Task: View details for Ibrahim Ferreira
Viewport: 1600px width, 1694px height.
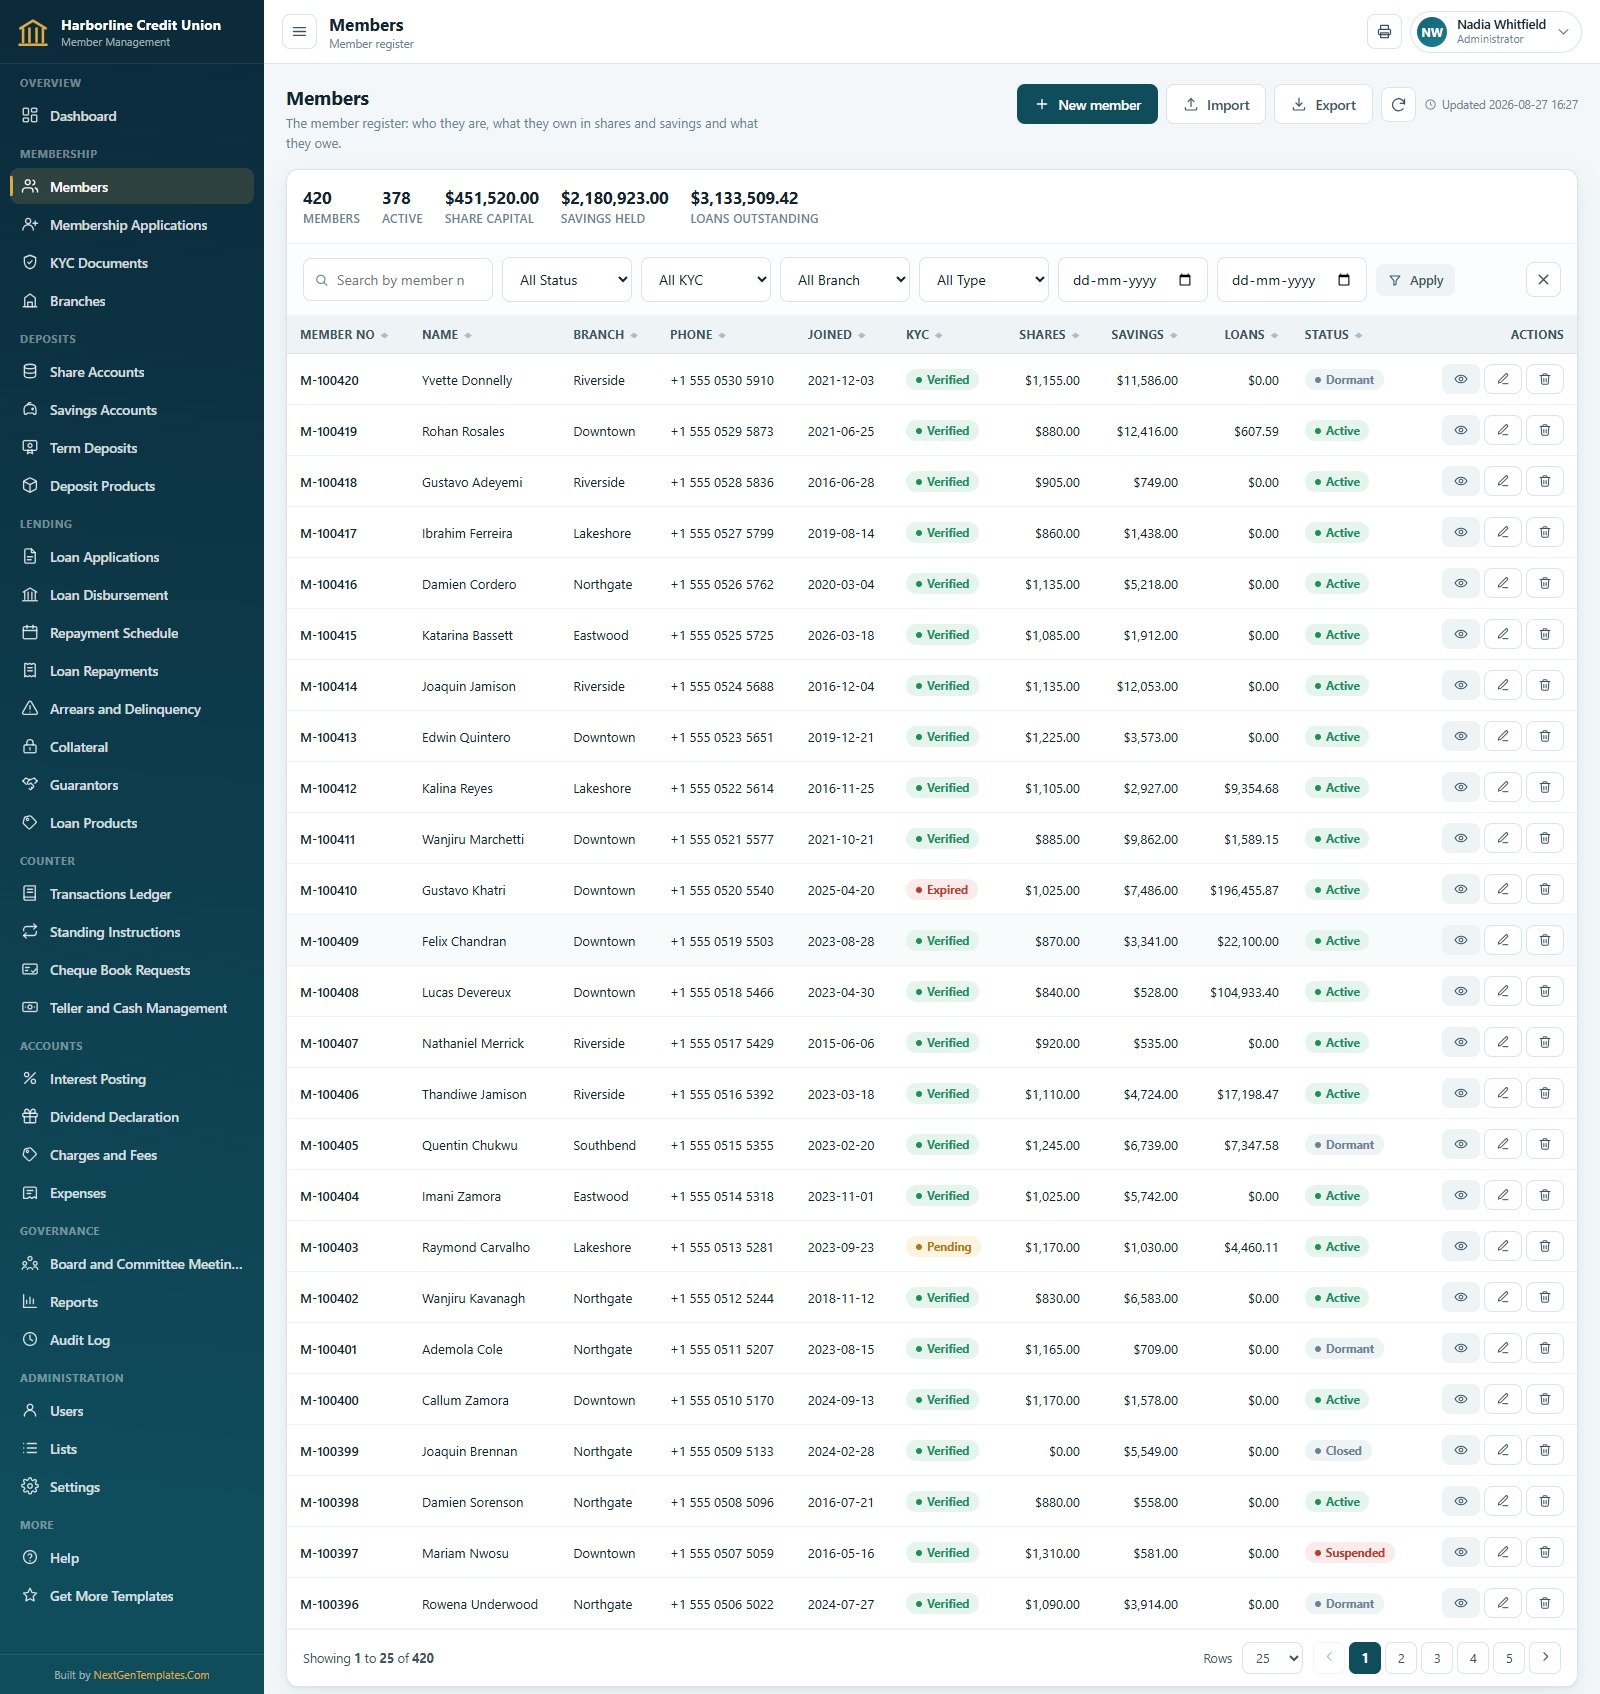Action: tap(1461, 533)
